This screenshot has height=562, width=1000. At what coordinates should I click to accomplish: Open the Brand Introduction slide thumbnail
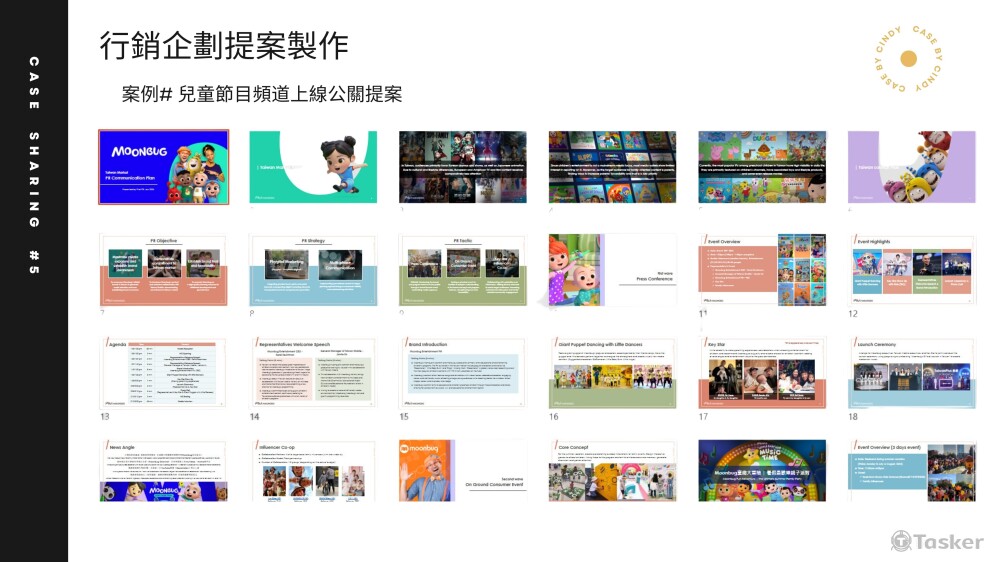pos(462,373)
